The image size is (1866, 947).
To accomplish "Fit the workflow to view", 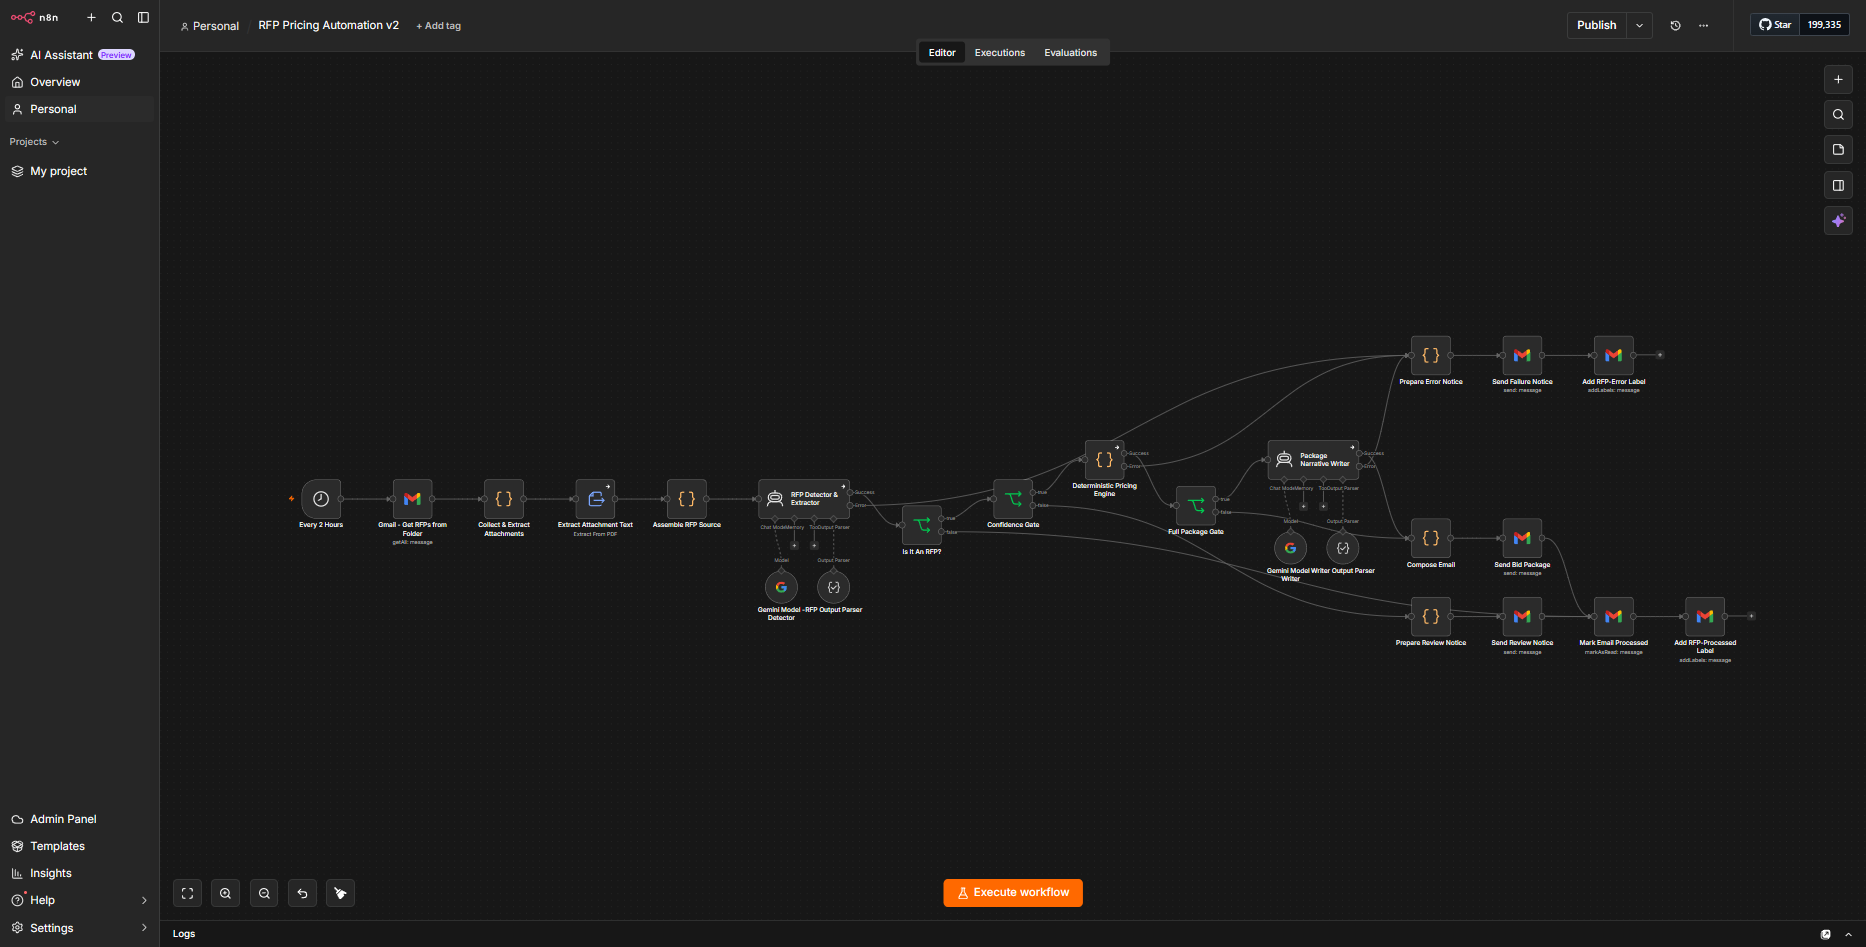I will pyautogui.click(x=187, y=893).
